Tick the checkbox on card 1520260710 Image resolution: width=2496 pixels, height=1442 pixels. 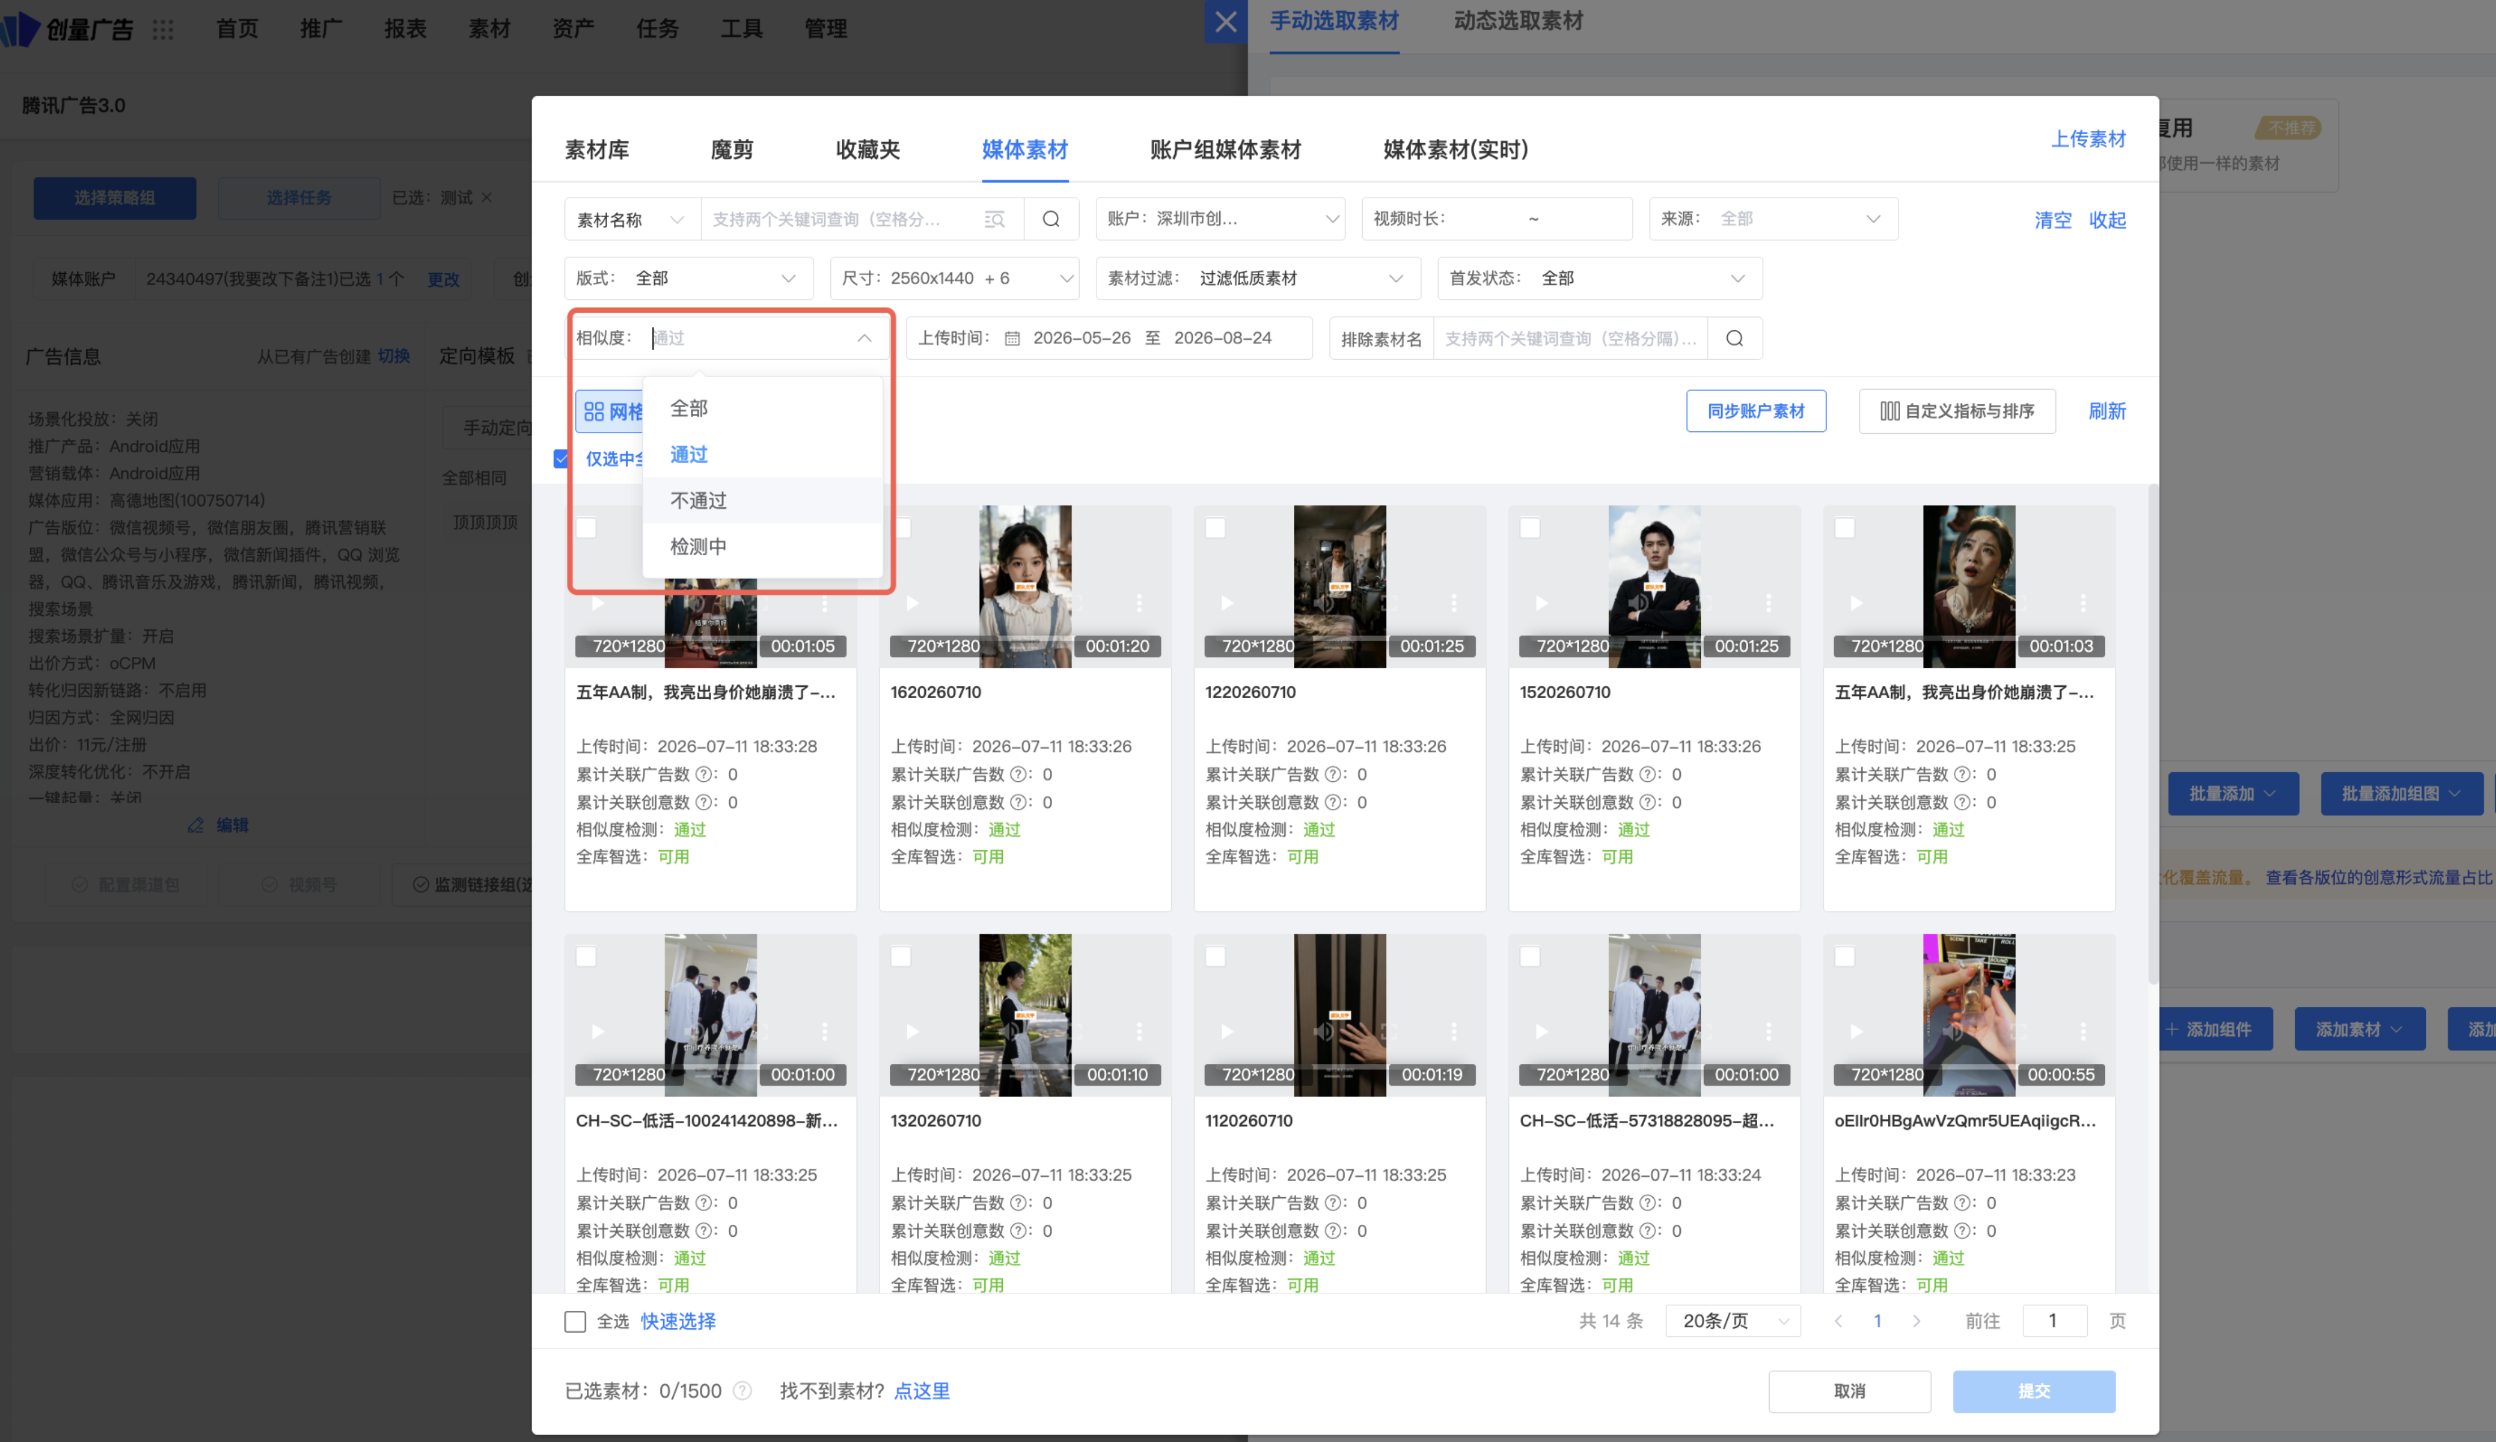click(x=1530, y=528)
